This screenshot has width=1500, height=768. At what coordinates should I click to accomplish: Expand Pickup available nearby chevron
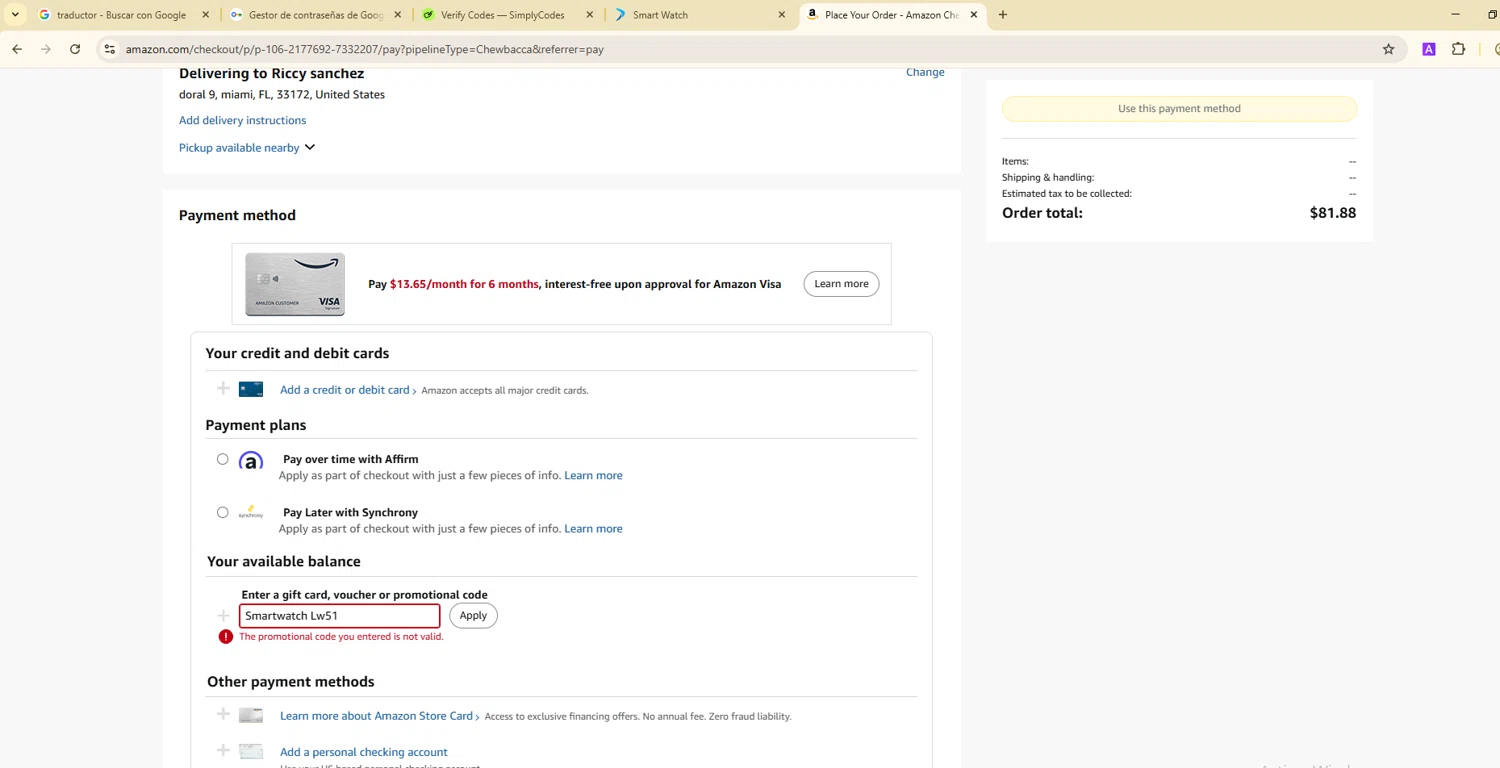click(x=310, y=147)
